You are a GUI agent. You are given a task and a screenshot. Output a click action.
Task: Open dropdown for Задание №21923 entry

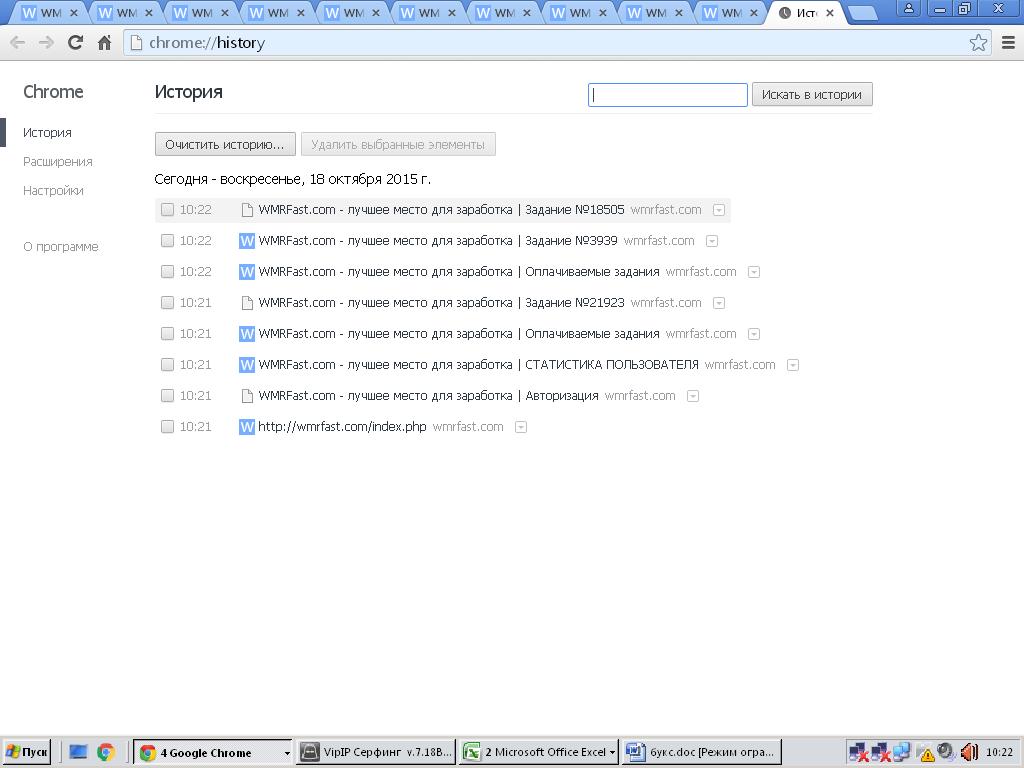click(x=718, y=303)
